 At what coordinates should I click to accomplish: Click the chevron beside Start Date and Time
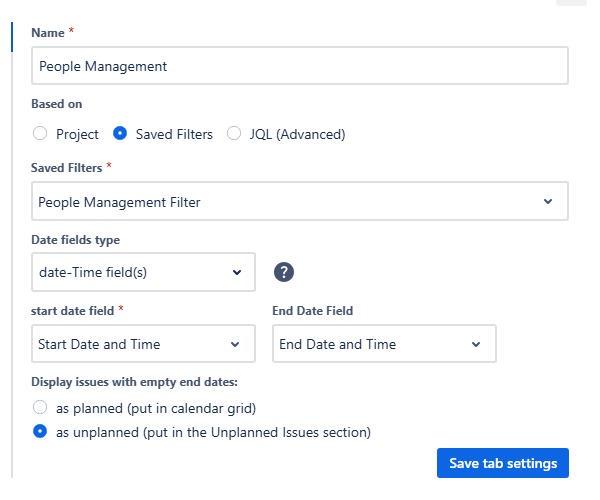point(236,344)
